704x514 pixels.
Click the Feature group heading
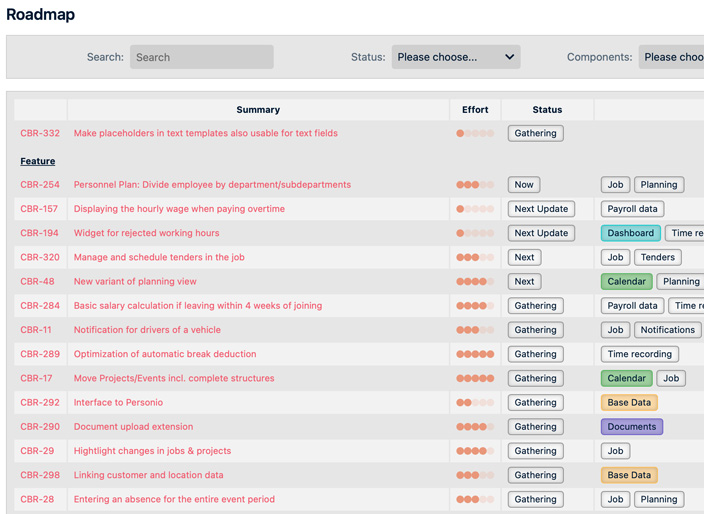coord(38,161)
